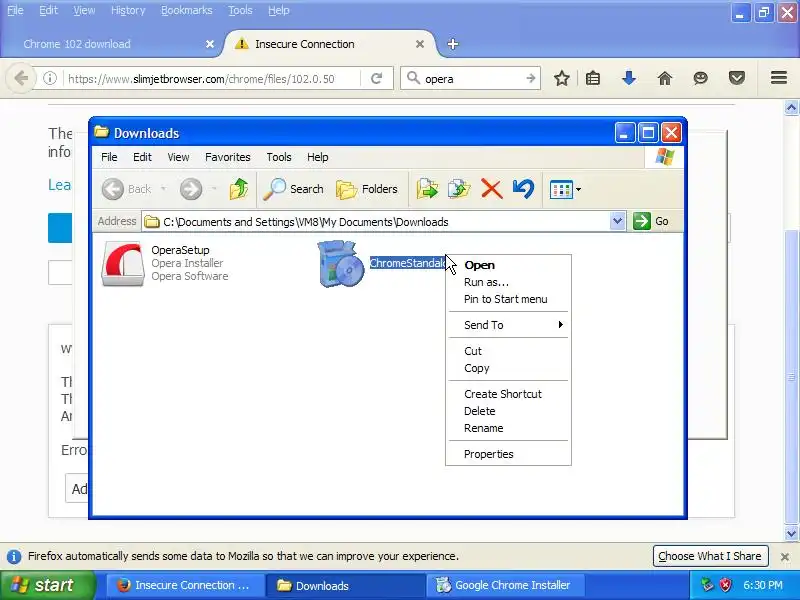
Task: Click the Move To folder icon
Action: coord(427,189)
